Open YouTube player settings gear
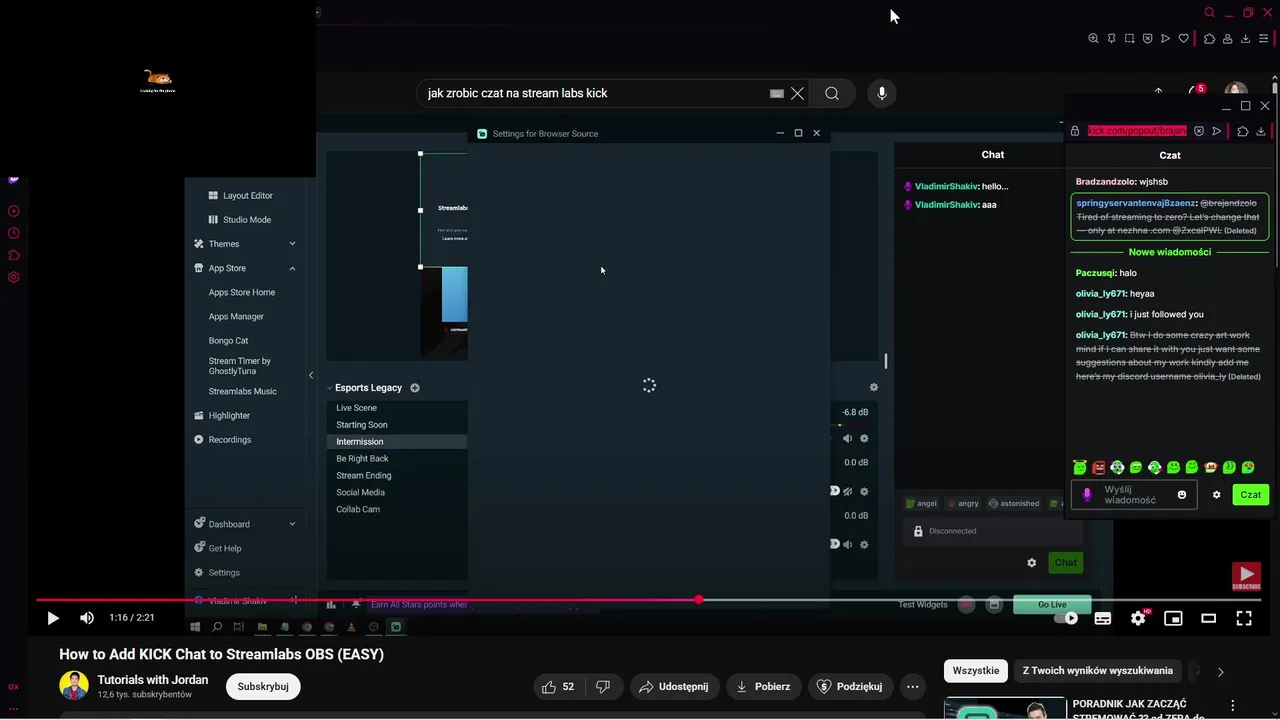 tap(1138, 618)
